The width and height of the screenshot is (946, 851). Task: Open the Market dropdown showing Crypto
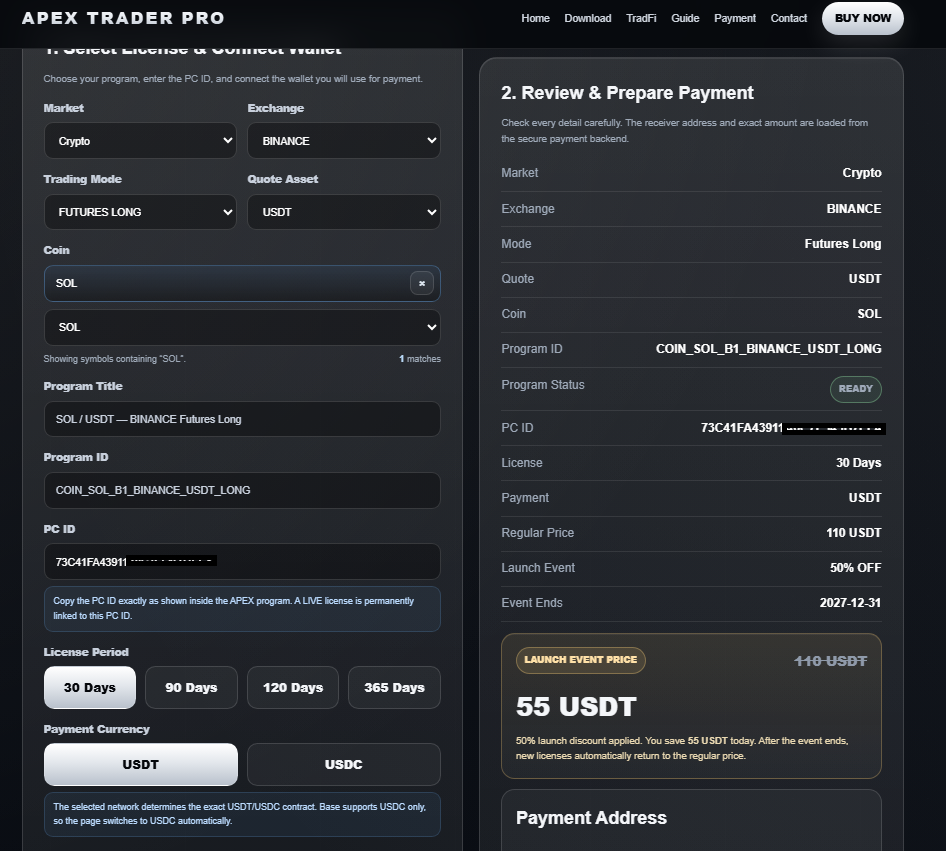coord(140,141)
